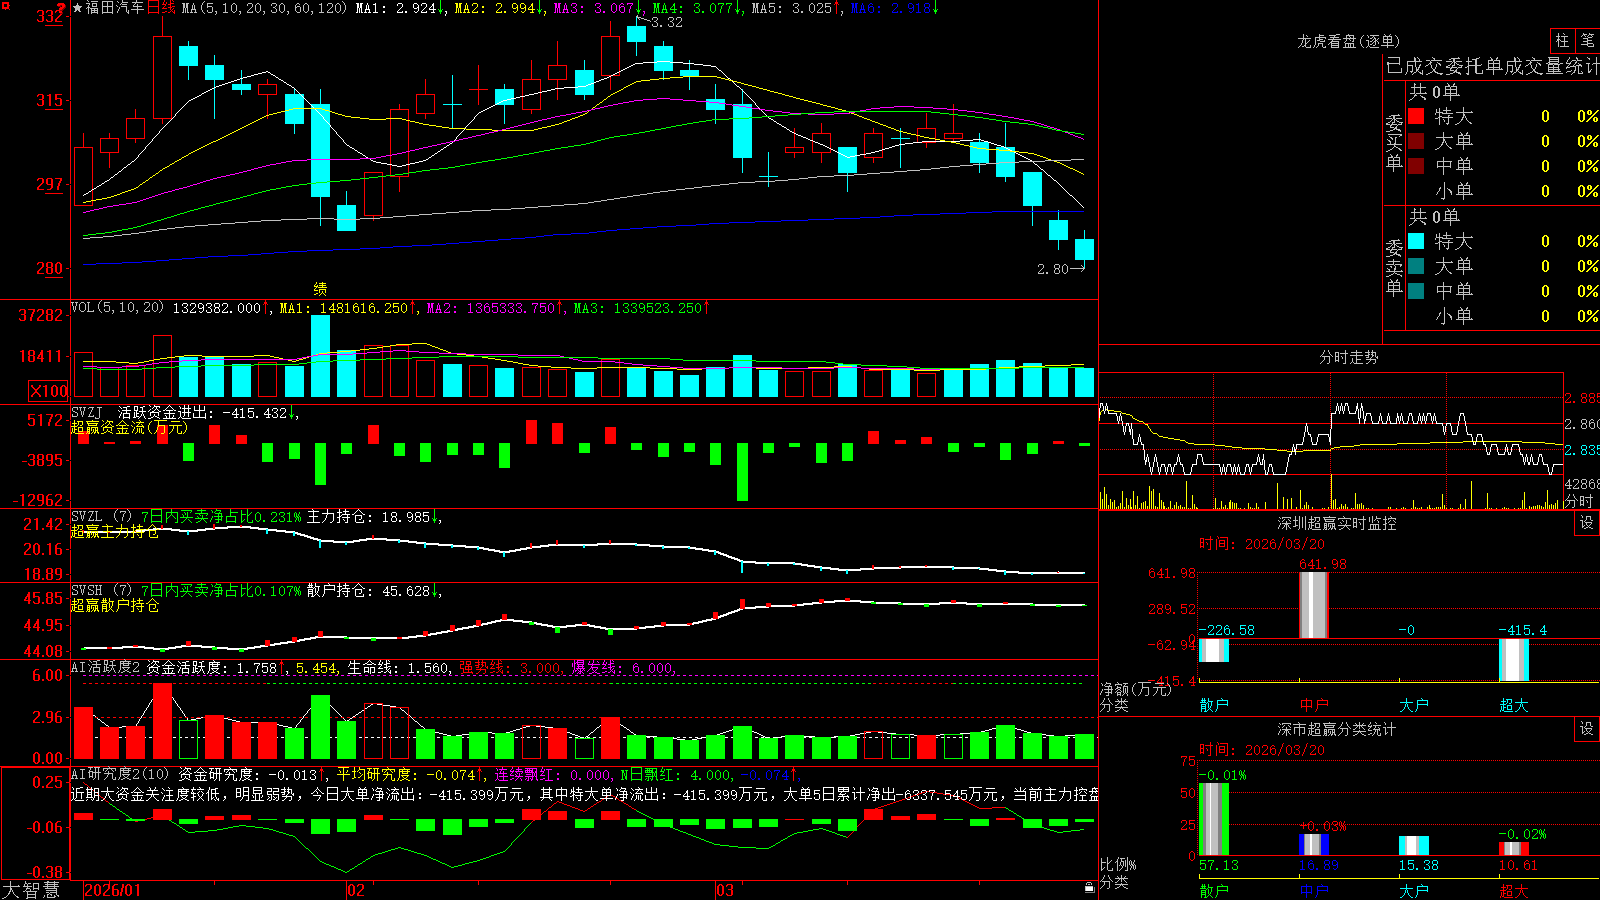Click the 超赢资金流(万元) label
The width and height of the screenshot is (1600, 900).
coord(129,427)
